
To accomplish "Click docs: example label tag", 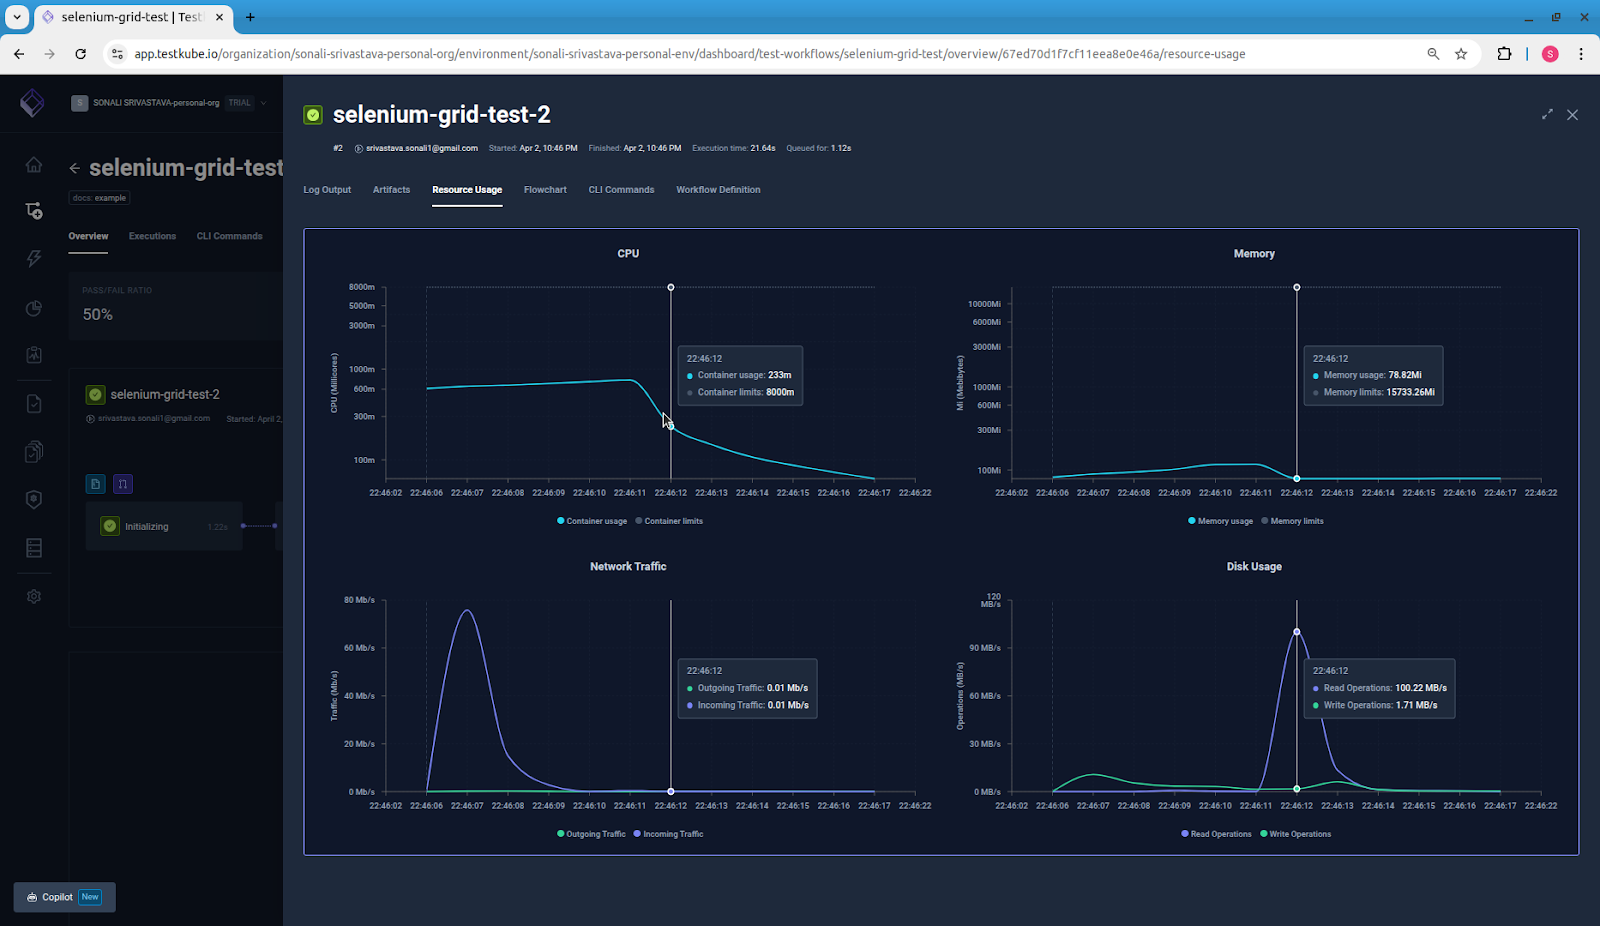I will pos(99,198).
